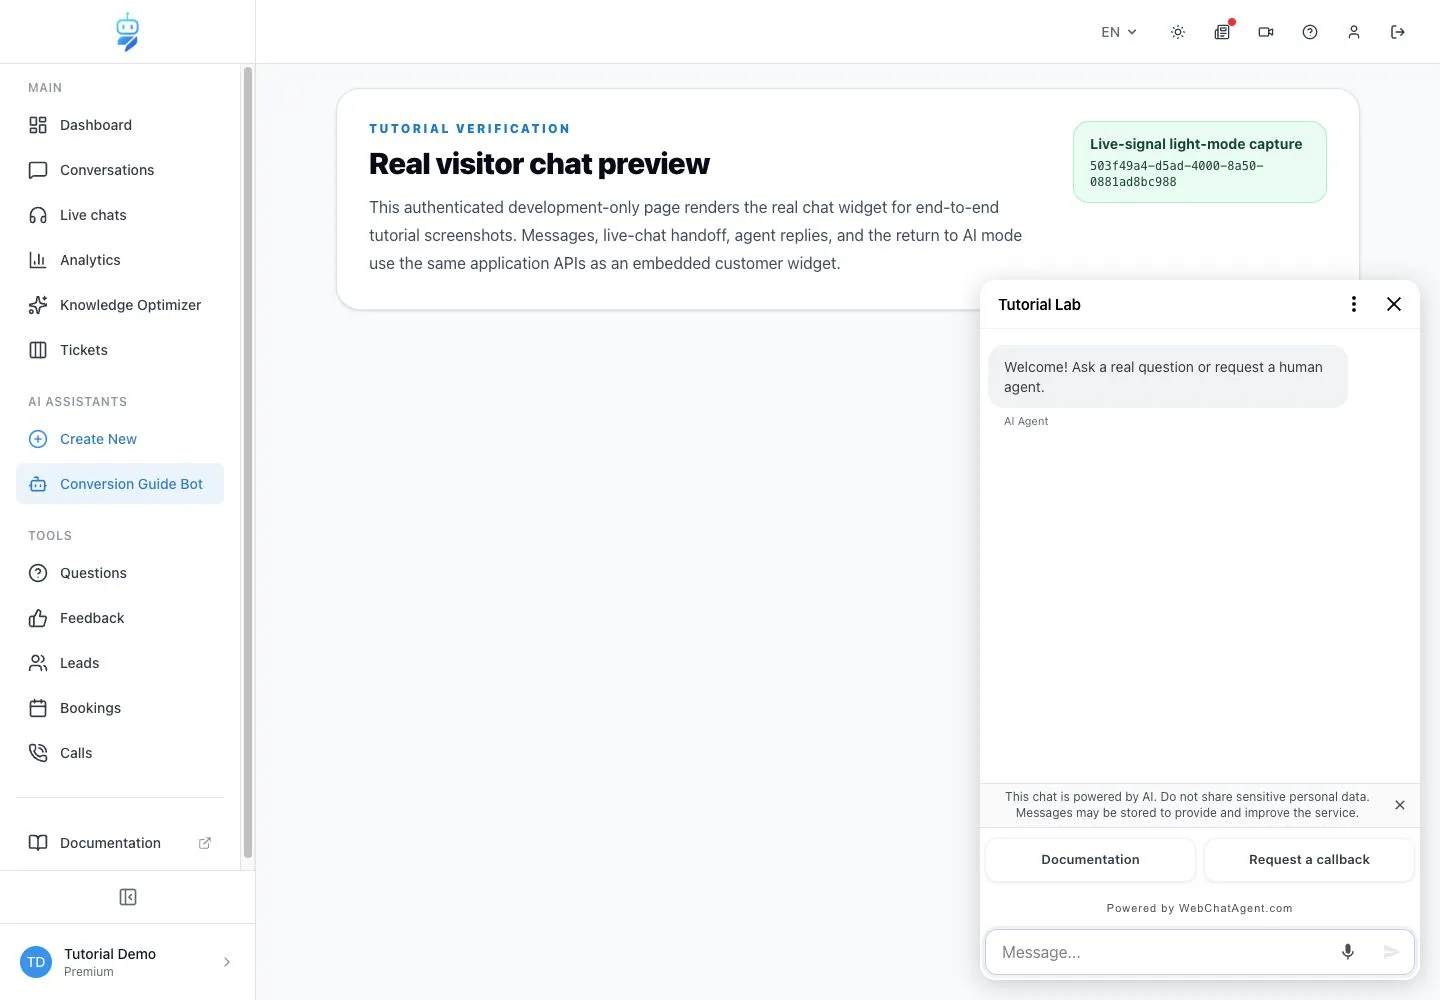The height and width of the screenshot is (1000, 1440).
Task: Close the Tutorial Lab chat widget
Action: pos(1394,304)
